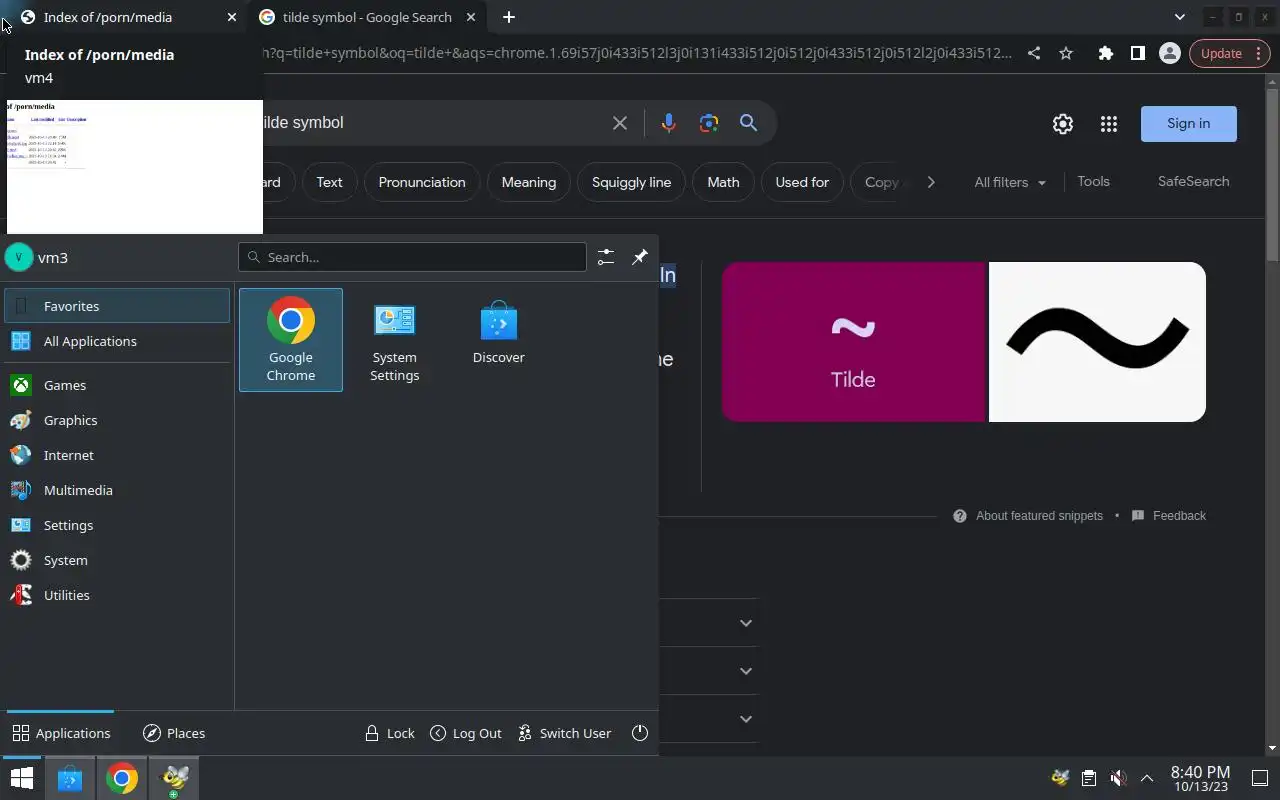This screenshot has height=800, width=1280.
Task: Start voice search with microphone icon
Action: 669,122
